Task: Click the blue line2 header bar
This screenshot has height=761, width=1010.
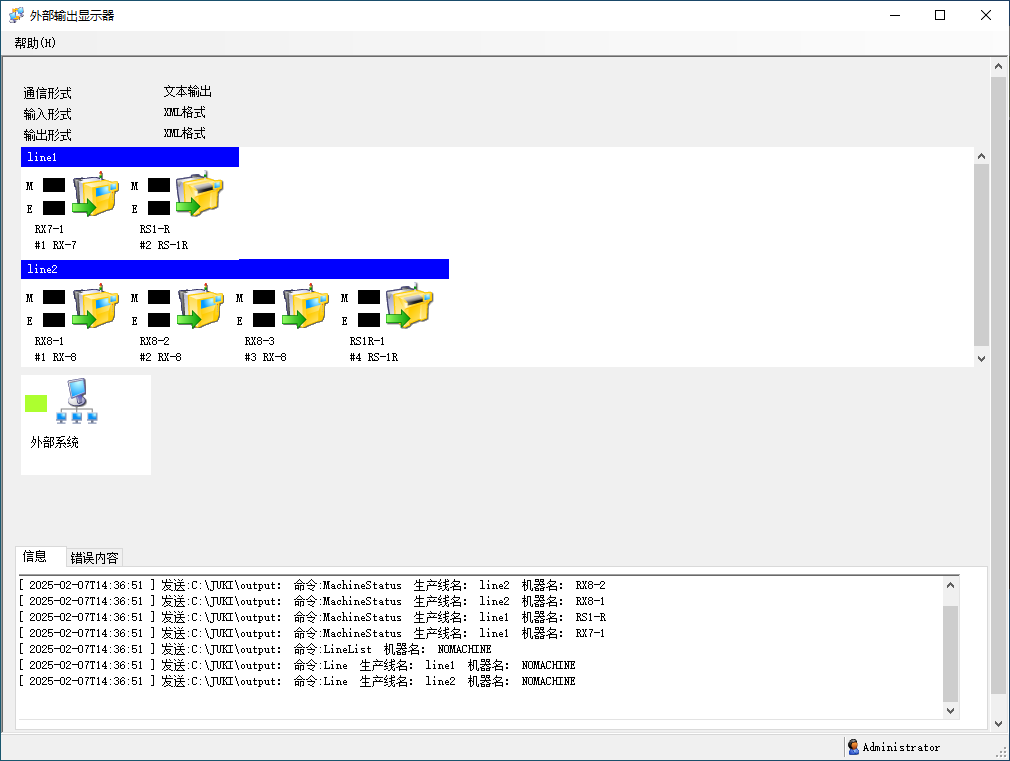Action: pos(235,269)
